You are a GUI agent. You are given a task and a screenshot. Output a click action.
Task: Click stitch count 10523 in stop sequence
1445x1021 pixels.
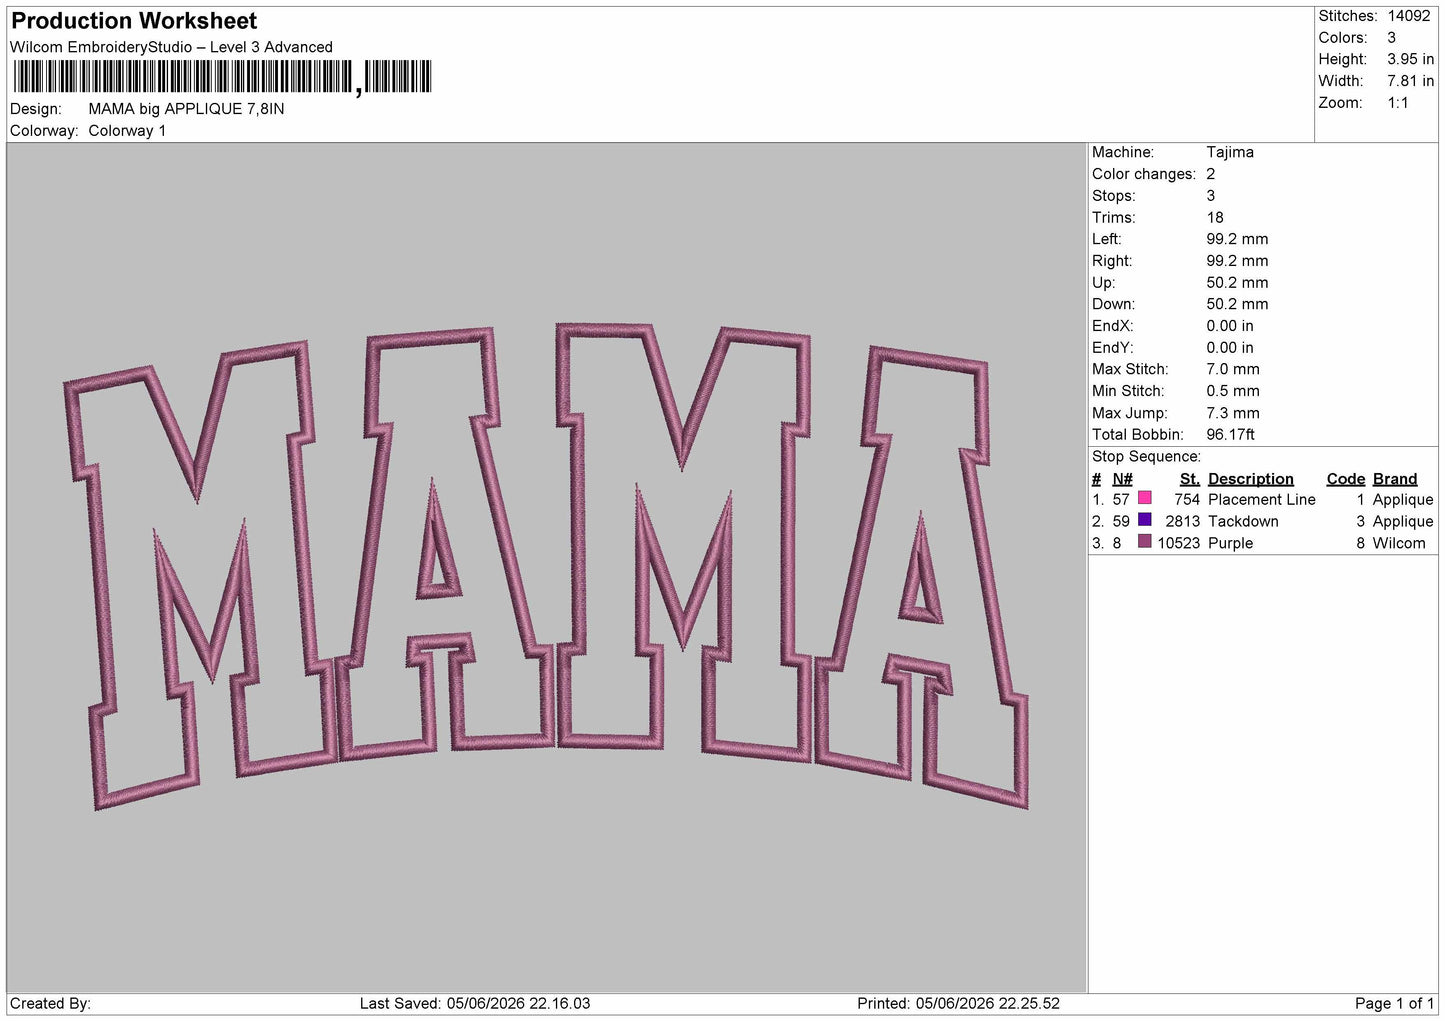point(1179,544)
